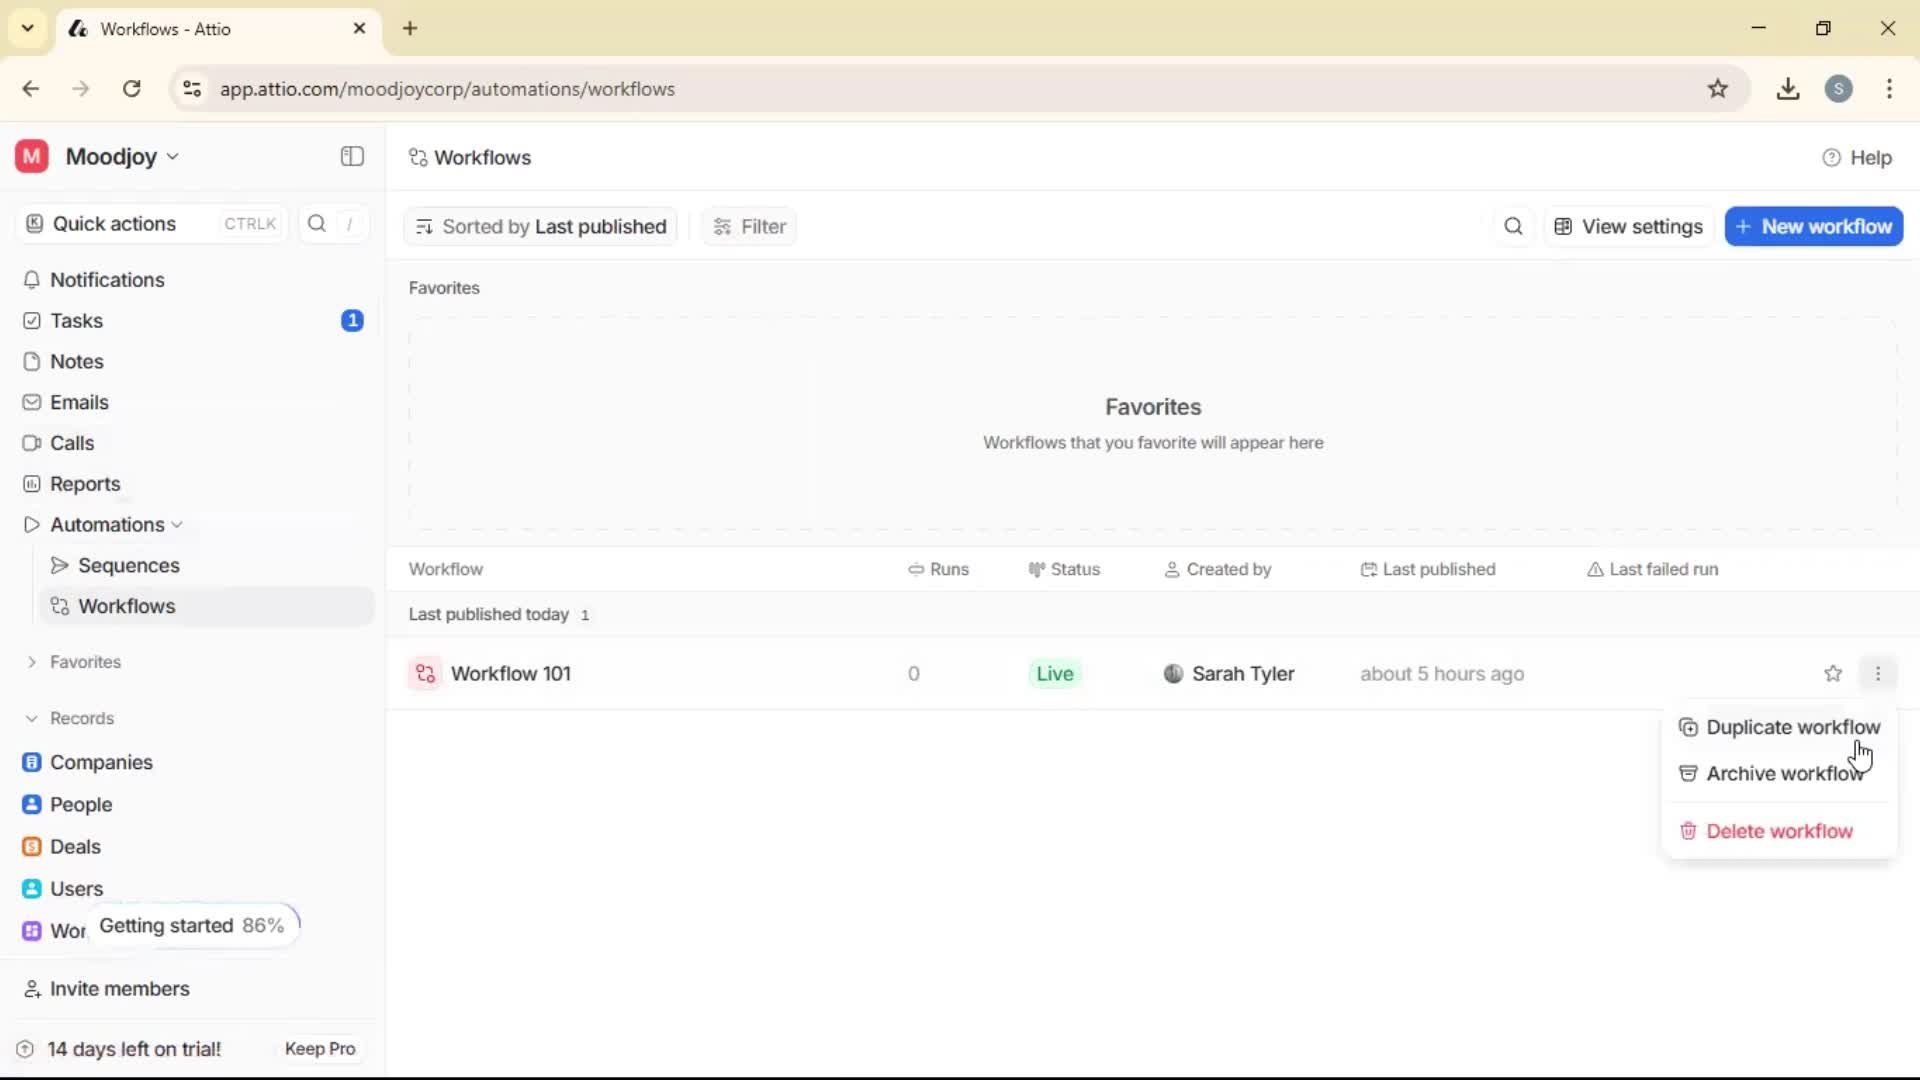Open the three-dot menu for Workflow 101
The image size is (1920, 1080).
[x=1879, y=673]
